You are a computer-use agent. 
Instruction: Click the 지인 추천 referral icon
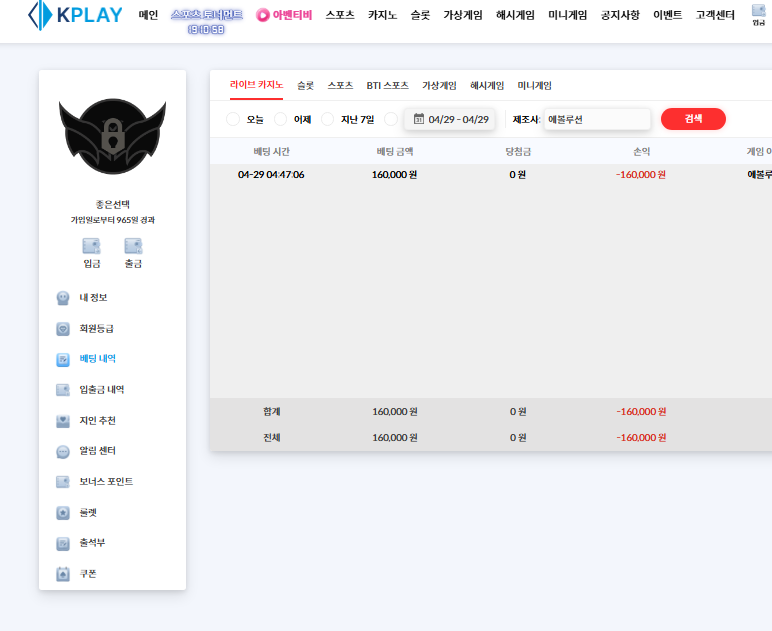pos(63,421)
